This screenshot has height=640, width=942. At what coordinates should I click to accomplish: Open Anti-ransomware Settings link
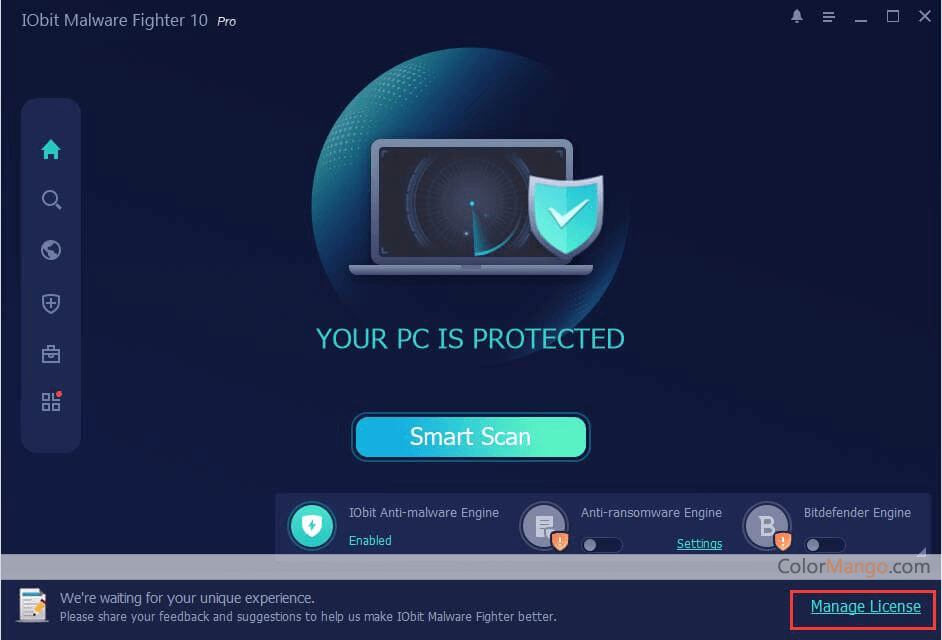pyautogui.click(x=699, y=543)
